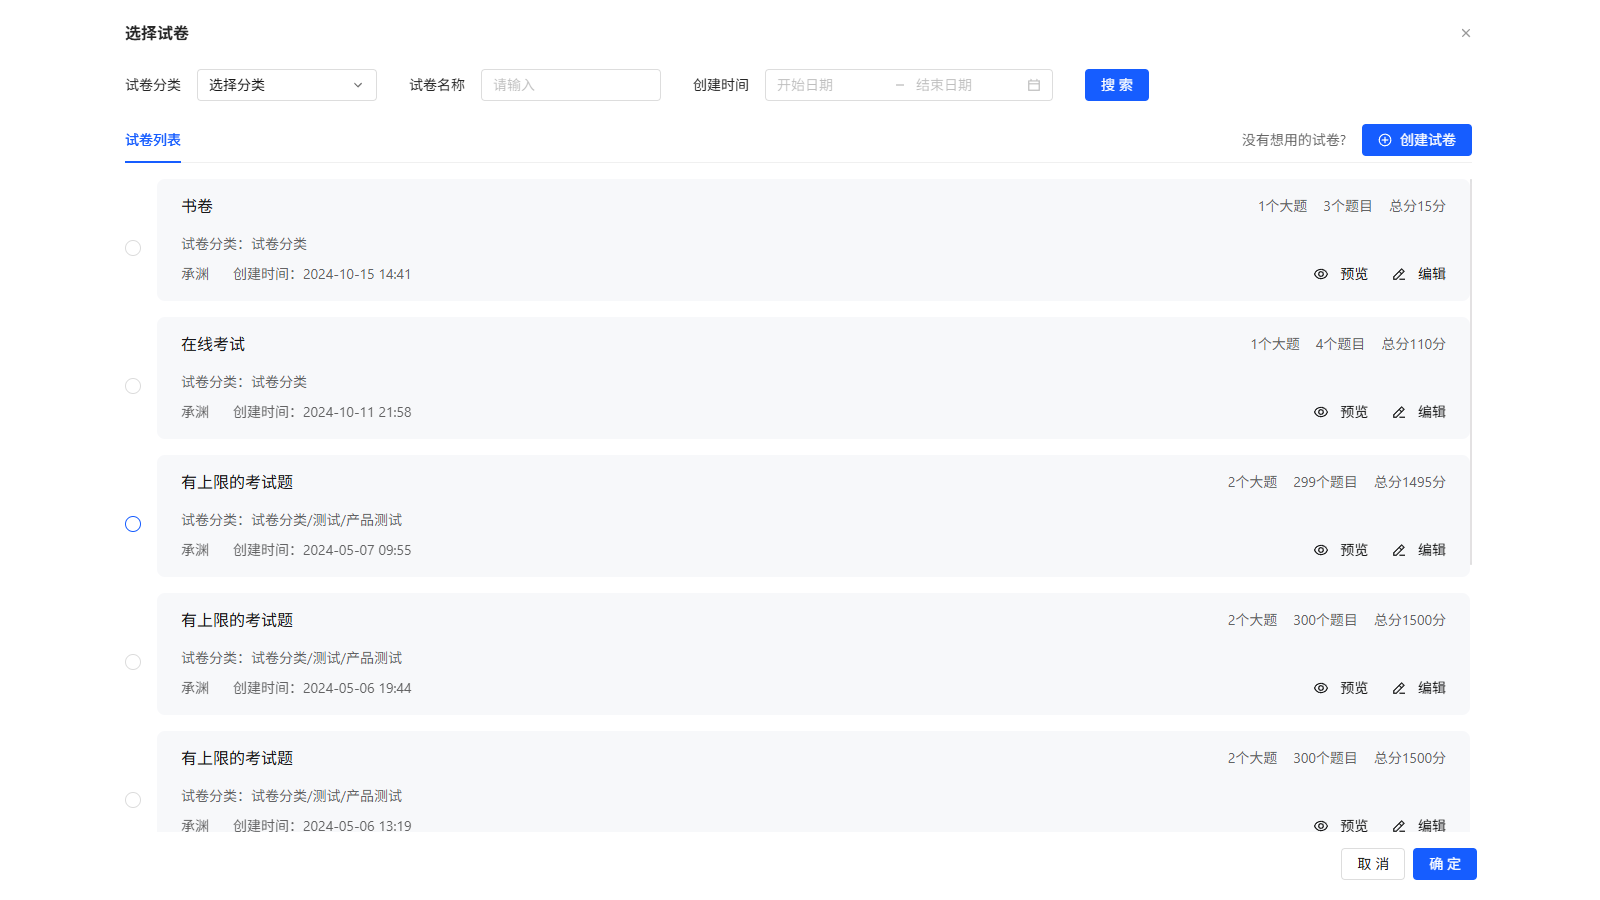Screen dimensions: 1600x900
Task: Select the radio button for the last 有上限的考试题
Action: tap(133, 799)
